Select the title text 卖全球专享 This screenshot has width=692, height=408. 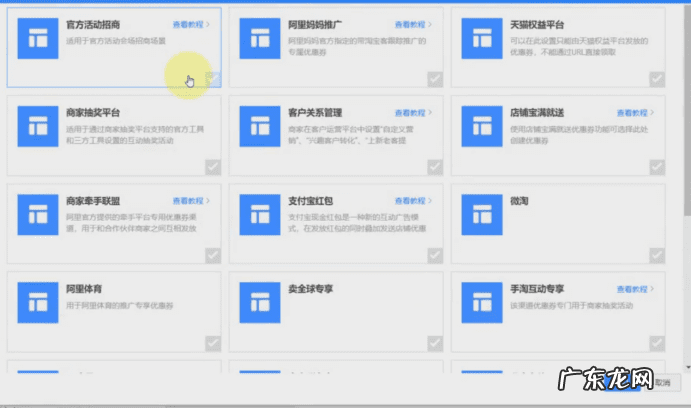pos(311,289)
